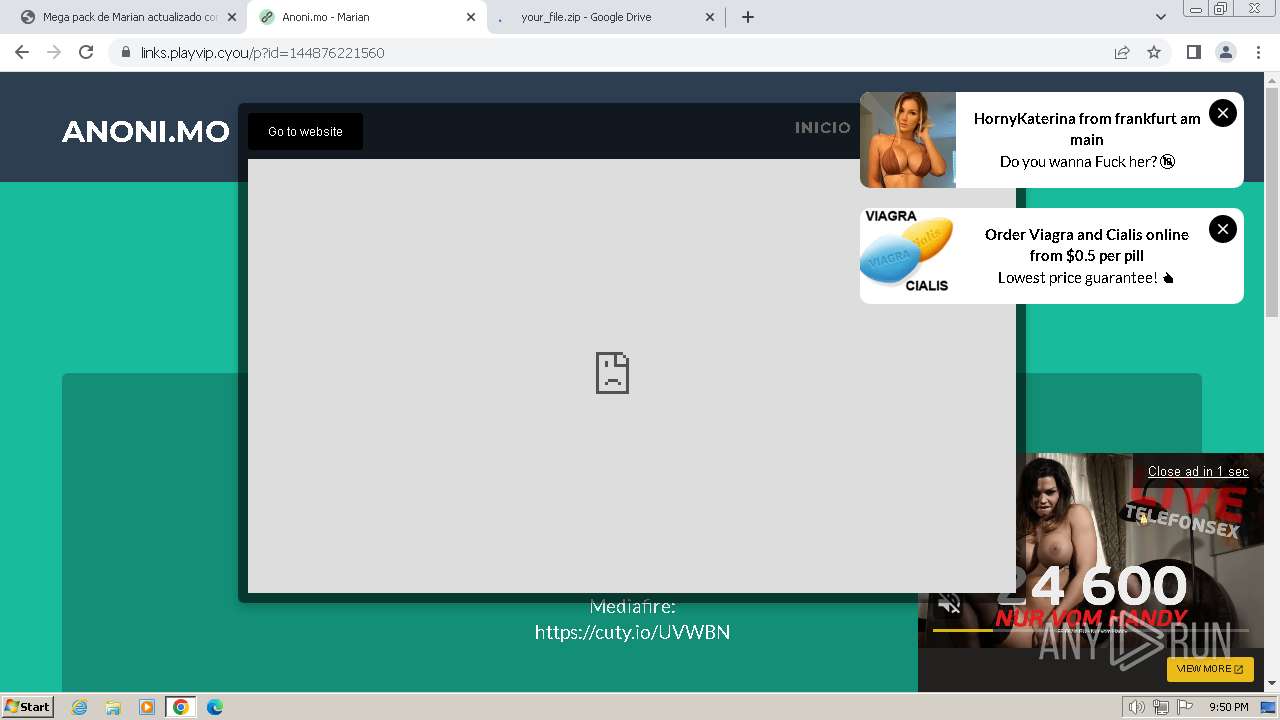Close the Anoni.mo - Marian tab
The width and height of the screenshot is (1280, 720).
471,17
